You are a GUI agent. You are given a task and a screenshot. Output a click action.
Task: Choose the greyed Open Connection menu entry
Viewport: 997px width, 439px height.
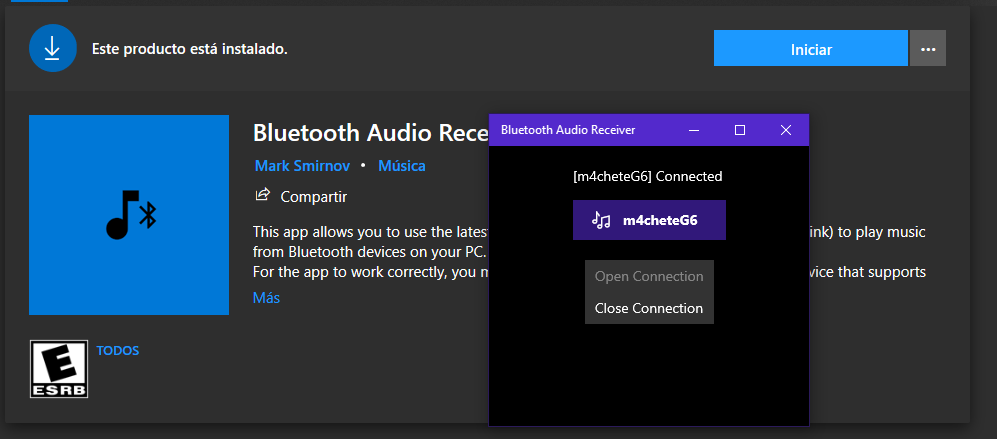point(649,276)
